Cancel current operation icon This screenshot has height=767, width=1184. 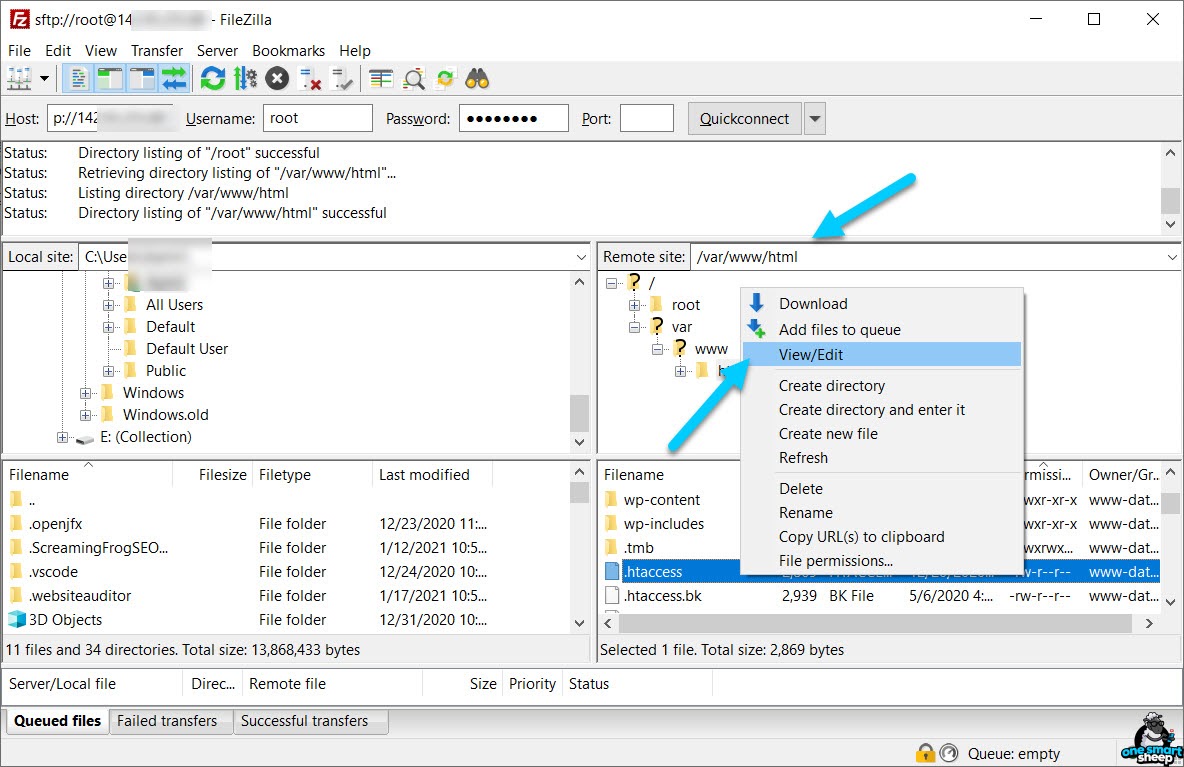point(277,79)
